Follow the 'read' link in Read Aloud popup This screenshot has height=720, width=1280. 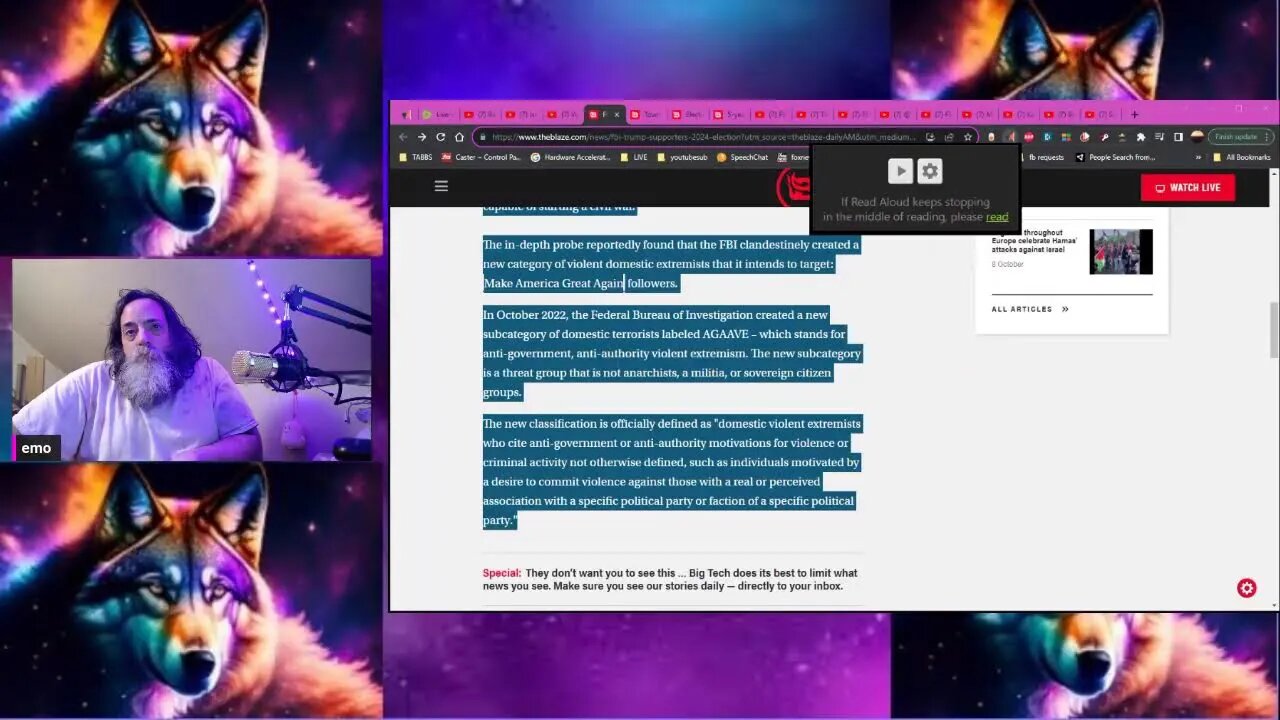tap(997, 217)
